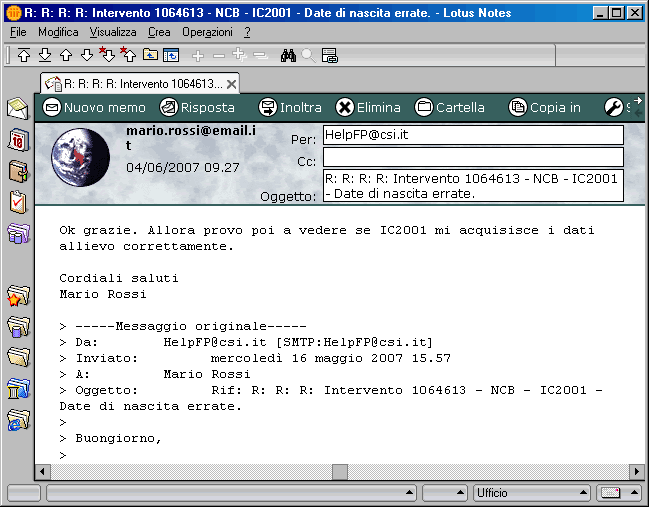Click the Copia in button

[544, 108]
